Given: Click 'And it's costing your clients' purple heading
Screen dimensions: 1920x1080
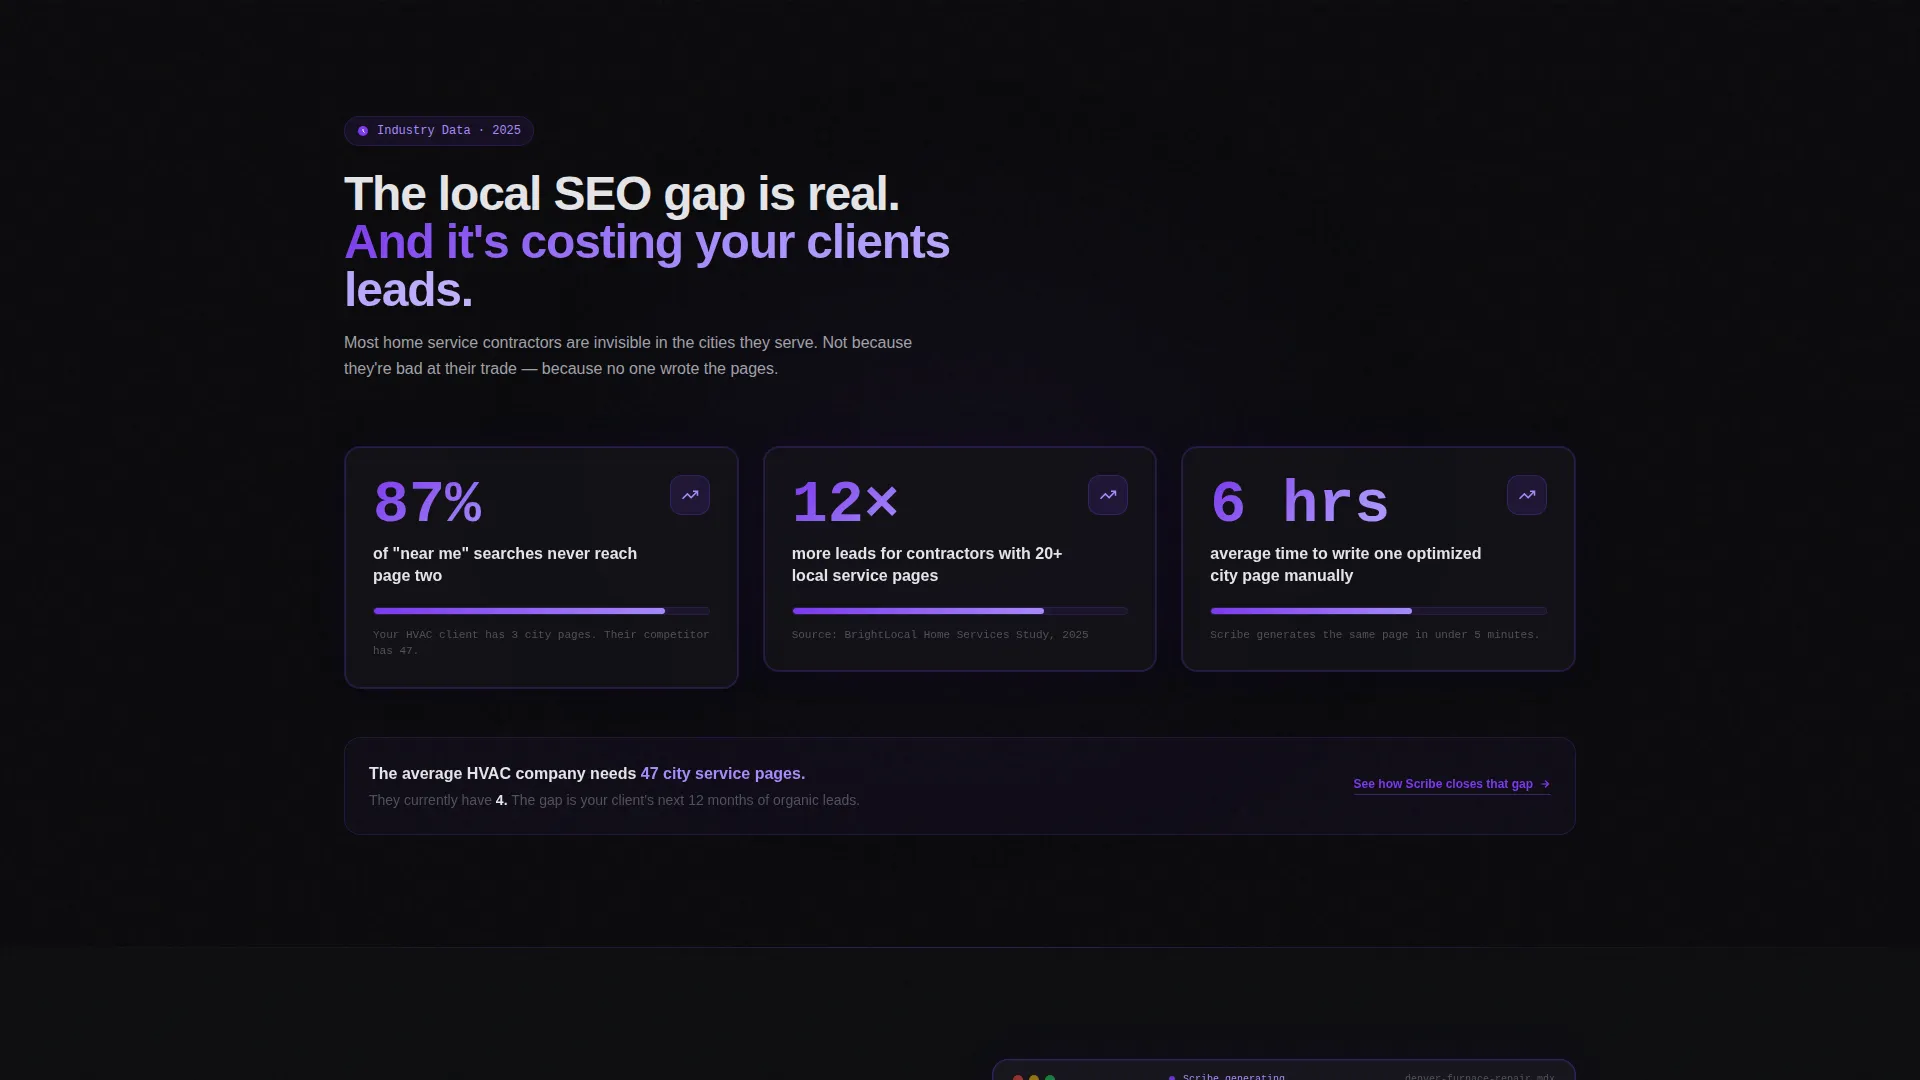Looking at the screenshot, I should click(x=647, y=242).
